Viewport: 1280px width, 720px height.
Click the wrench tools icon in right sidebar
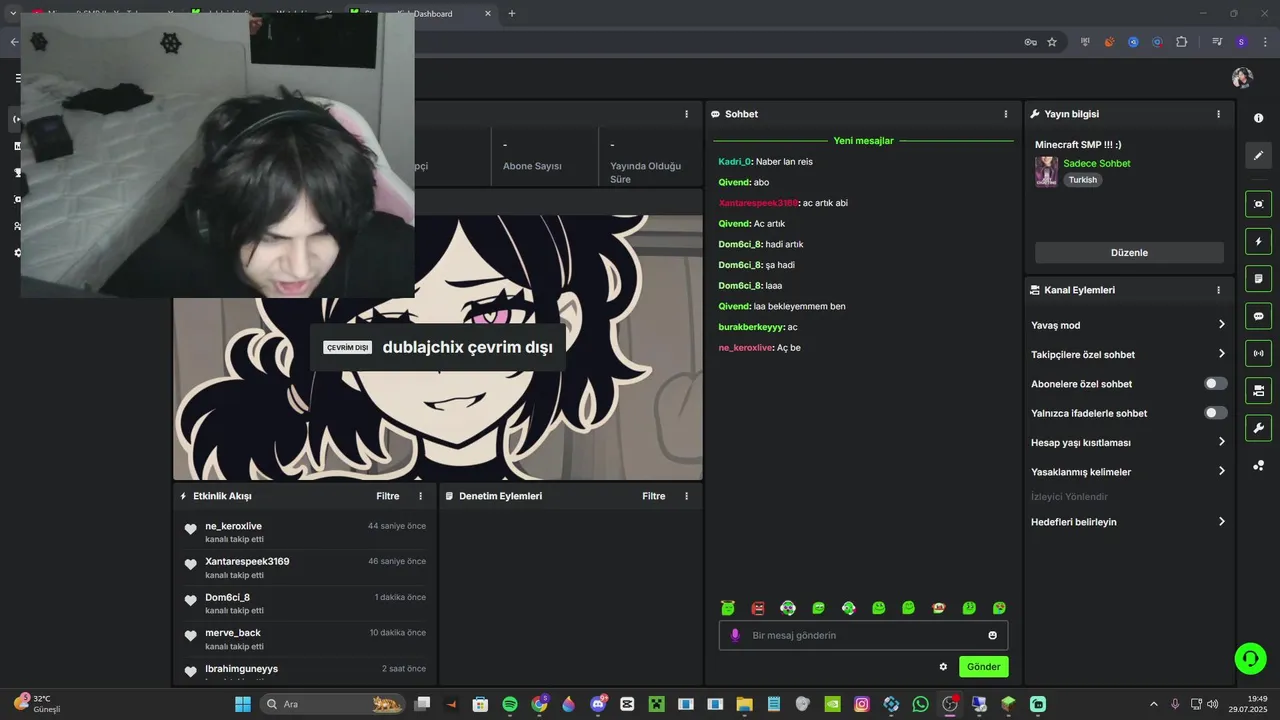click(1258, 428)
